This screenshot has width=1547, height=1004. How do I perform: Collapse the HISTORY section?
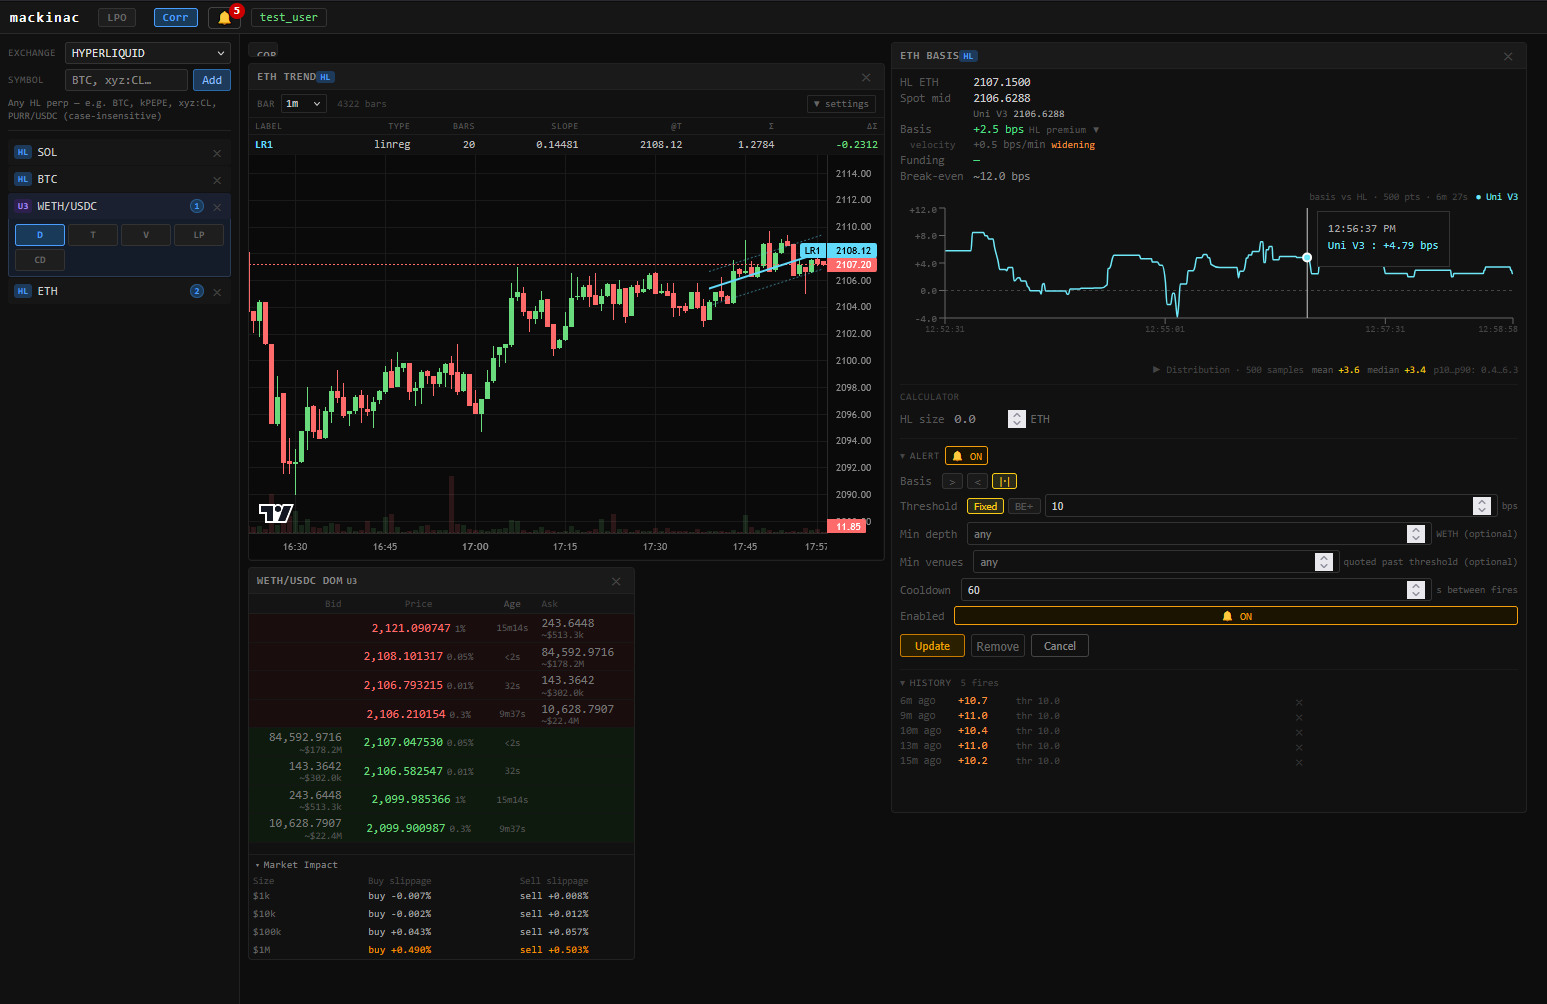(926, 683)
